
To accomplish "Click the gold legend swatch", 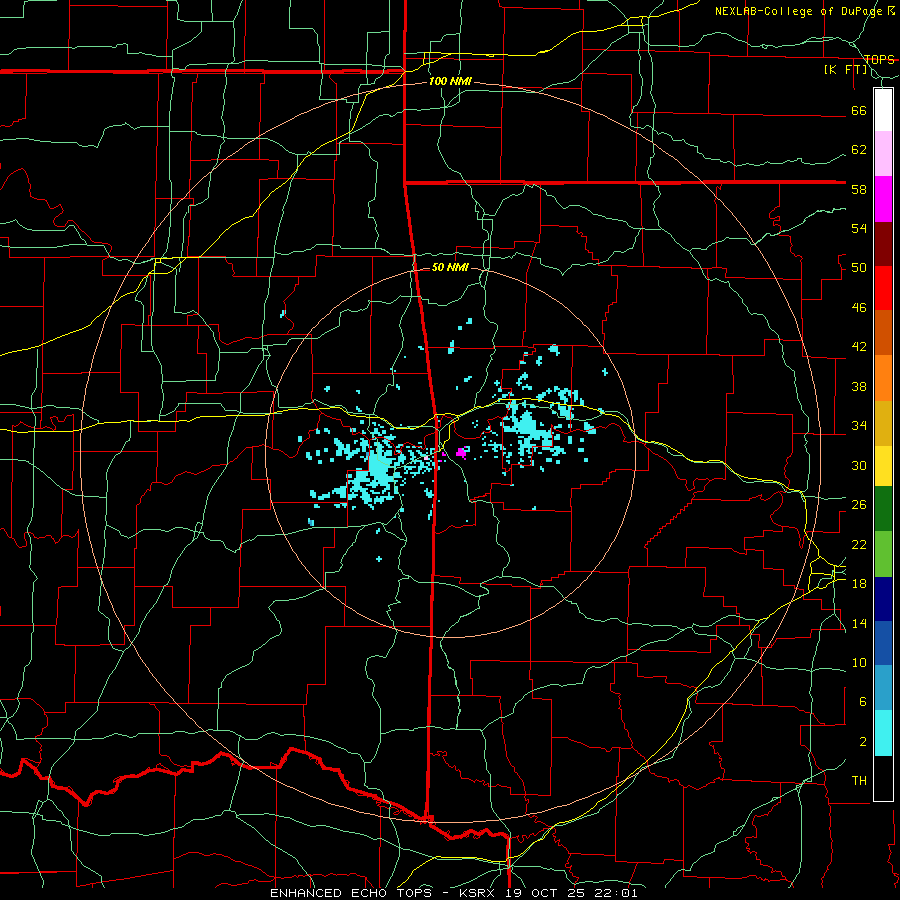I will tap(883, 423).
